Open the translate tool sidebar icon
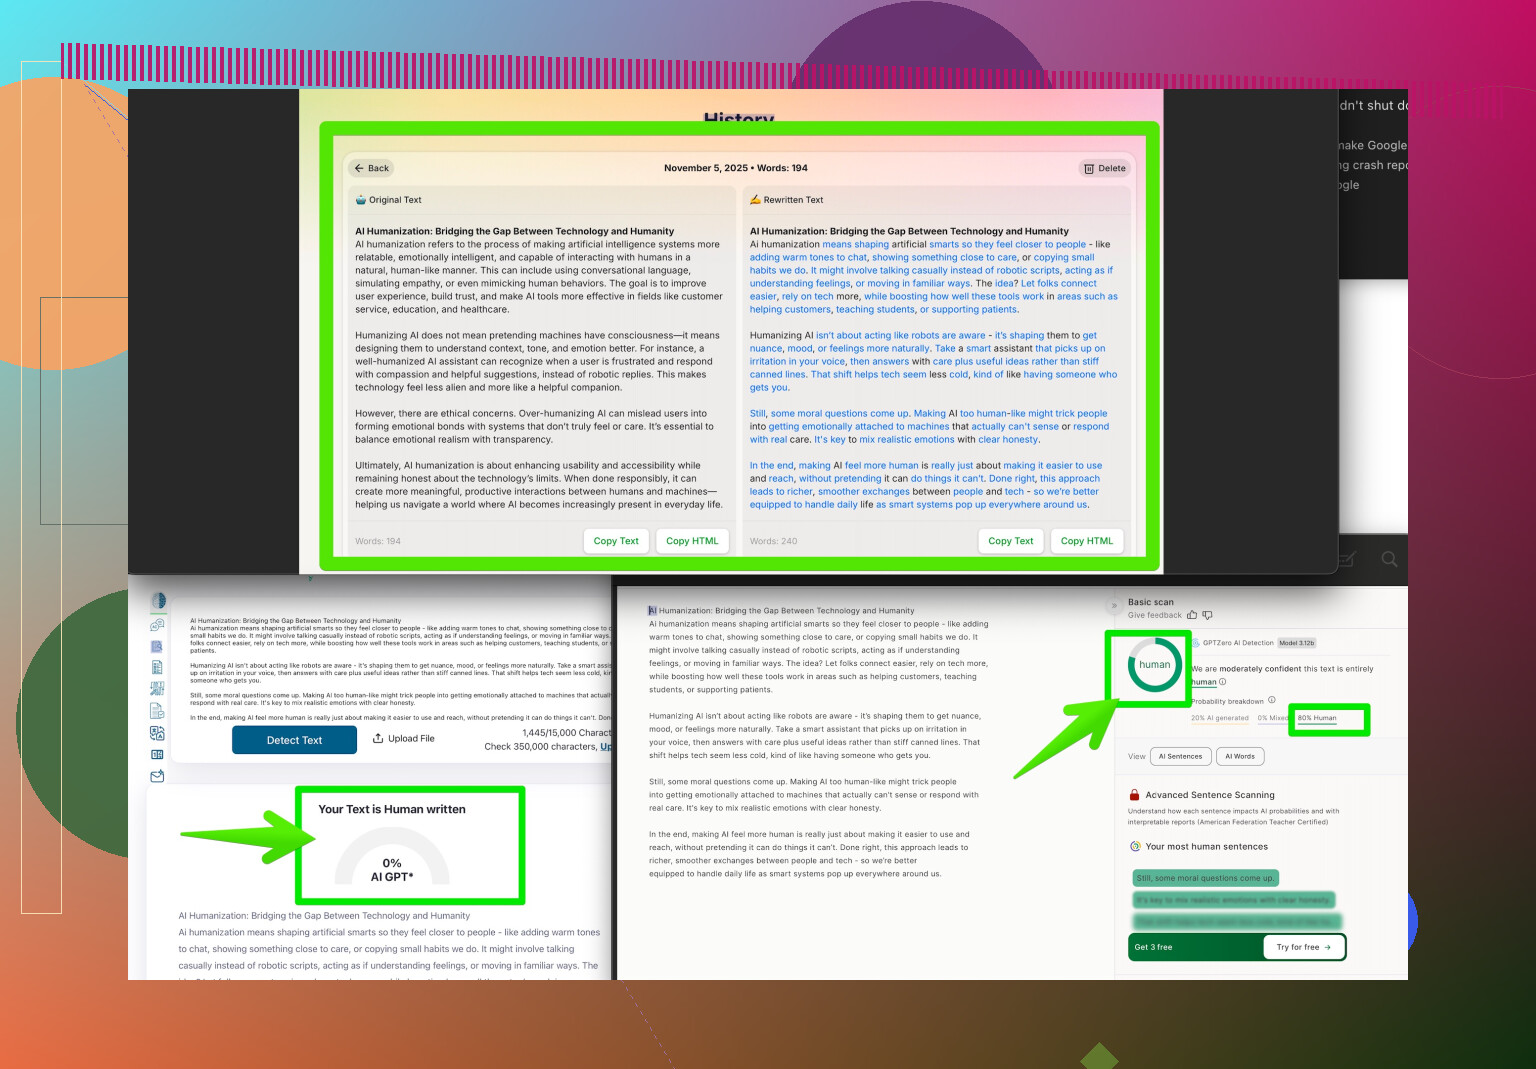Screen dimensions: 1536x1069 [x=157, y=733]
